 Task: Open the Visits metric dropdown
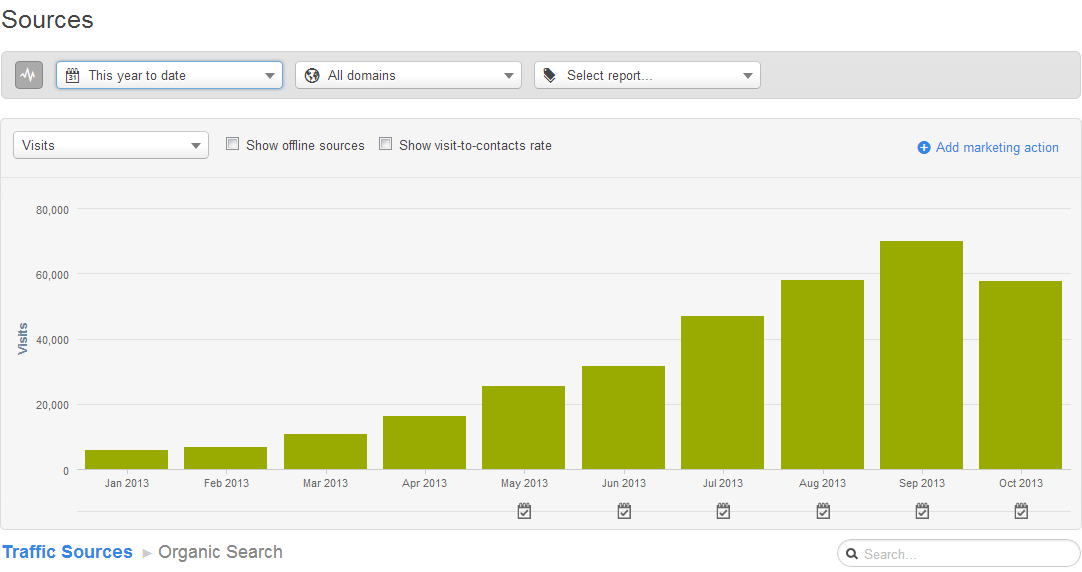(x=110, y=146)
